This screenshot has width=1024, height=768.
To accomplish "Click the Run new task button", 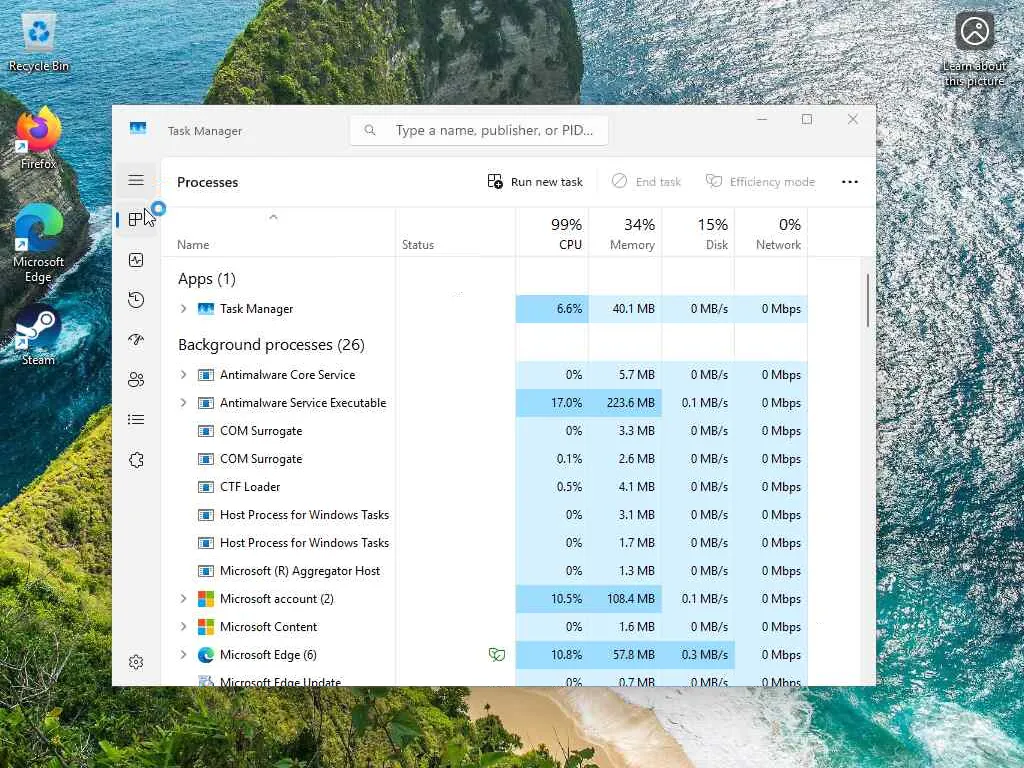I will pos(535,182).
